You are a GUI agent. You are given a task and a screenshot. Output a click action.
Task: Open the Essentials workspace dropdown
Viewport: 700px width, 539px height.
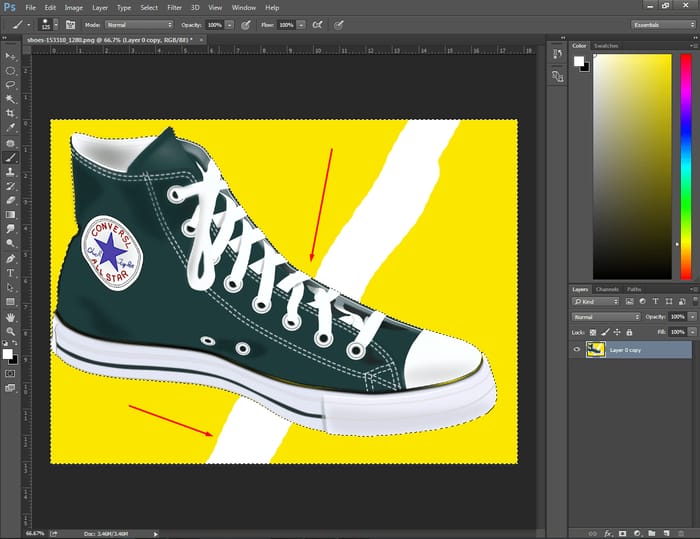click(663, 25)
